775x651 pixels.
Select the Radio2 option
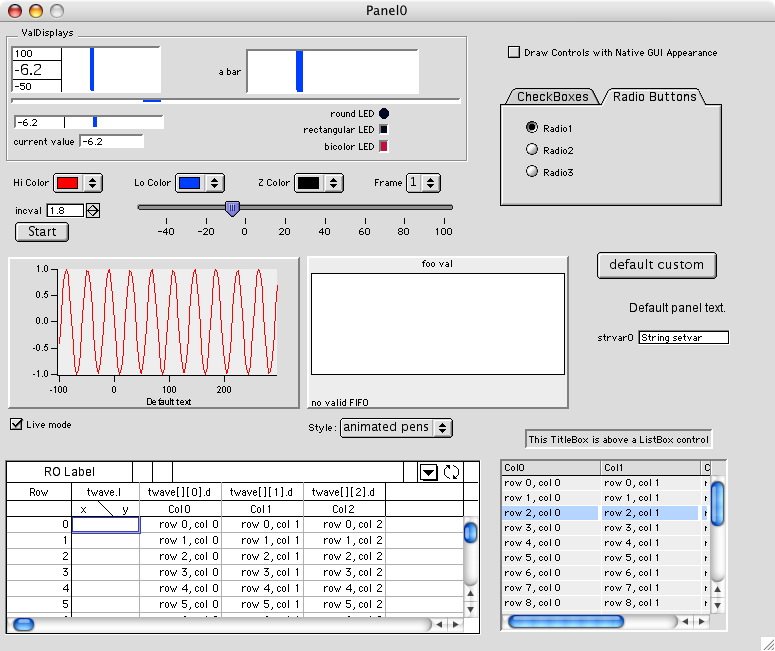pos(532,149)
